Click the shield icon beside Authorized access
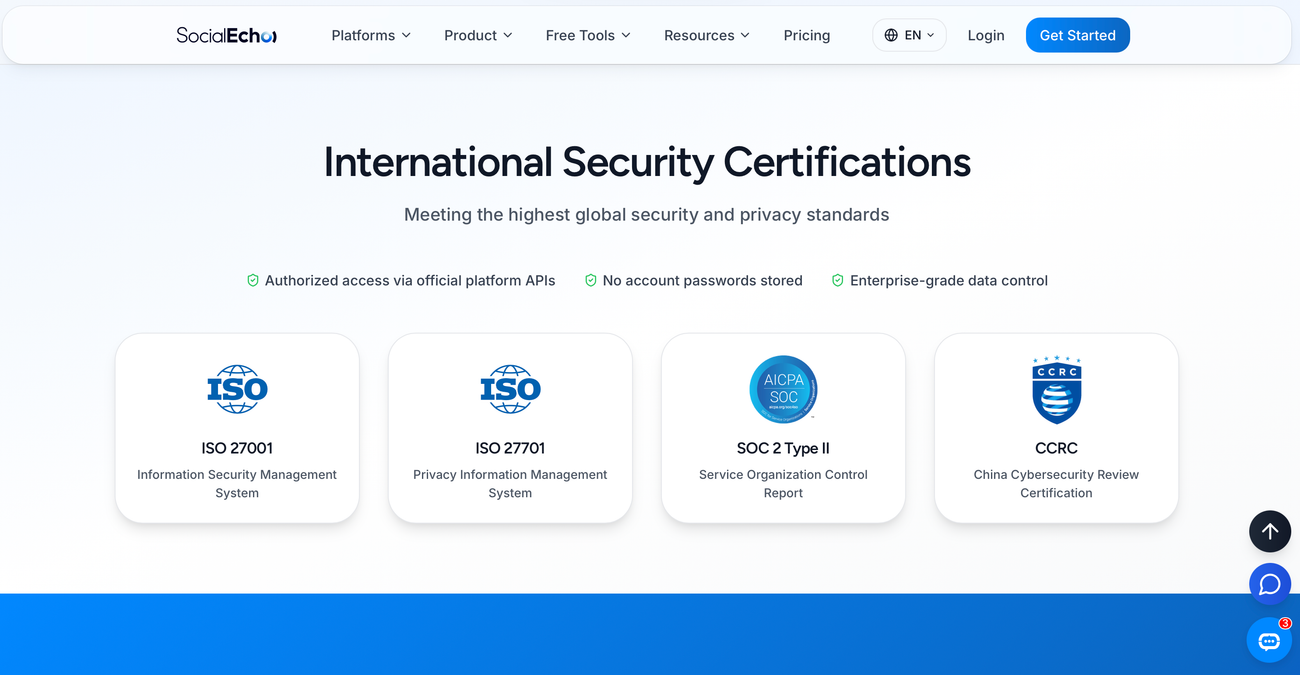Image resolution: width=1300 pixels, height=675 pixels. pos(253,281)
